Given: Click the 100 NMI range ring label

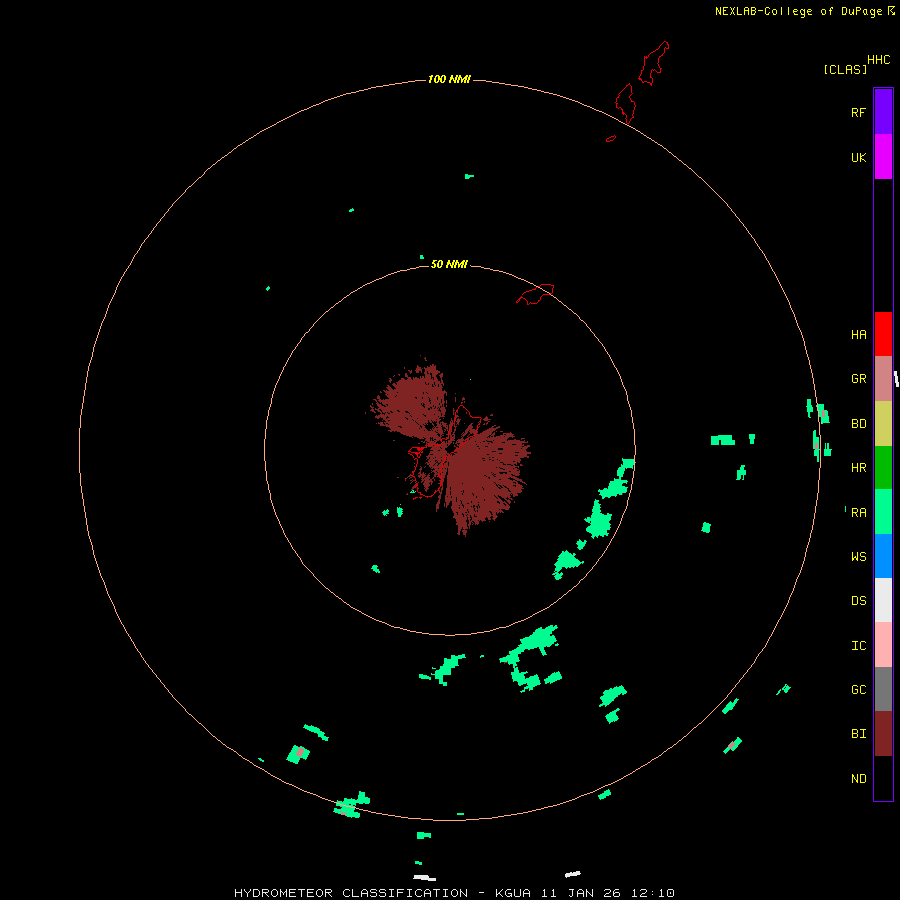Looking at the screenshot, I should [449, 79].
